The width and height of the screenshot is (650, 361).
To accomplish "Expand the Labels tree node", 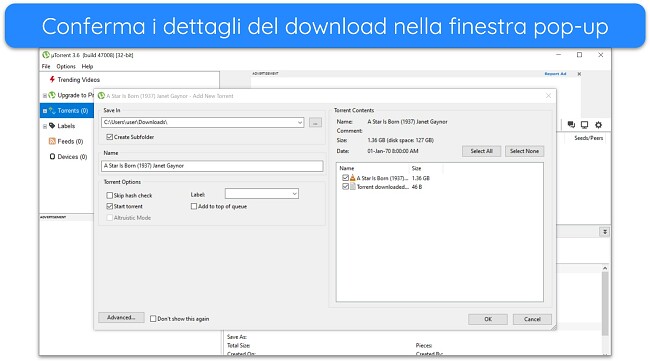I will pyautogui.click(x=45, y=126).
